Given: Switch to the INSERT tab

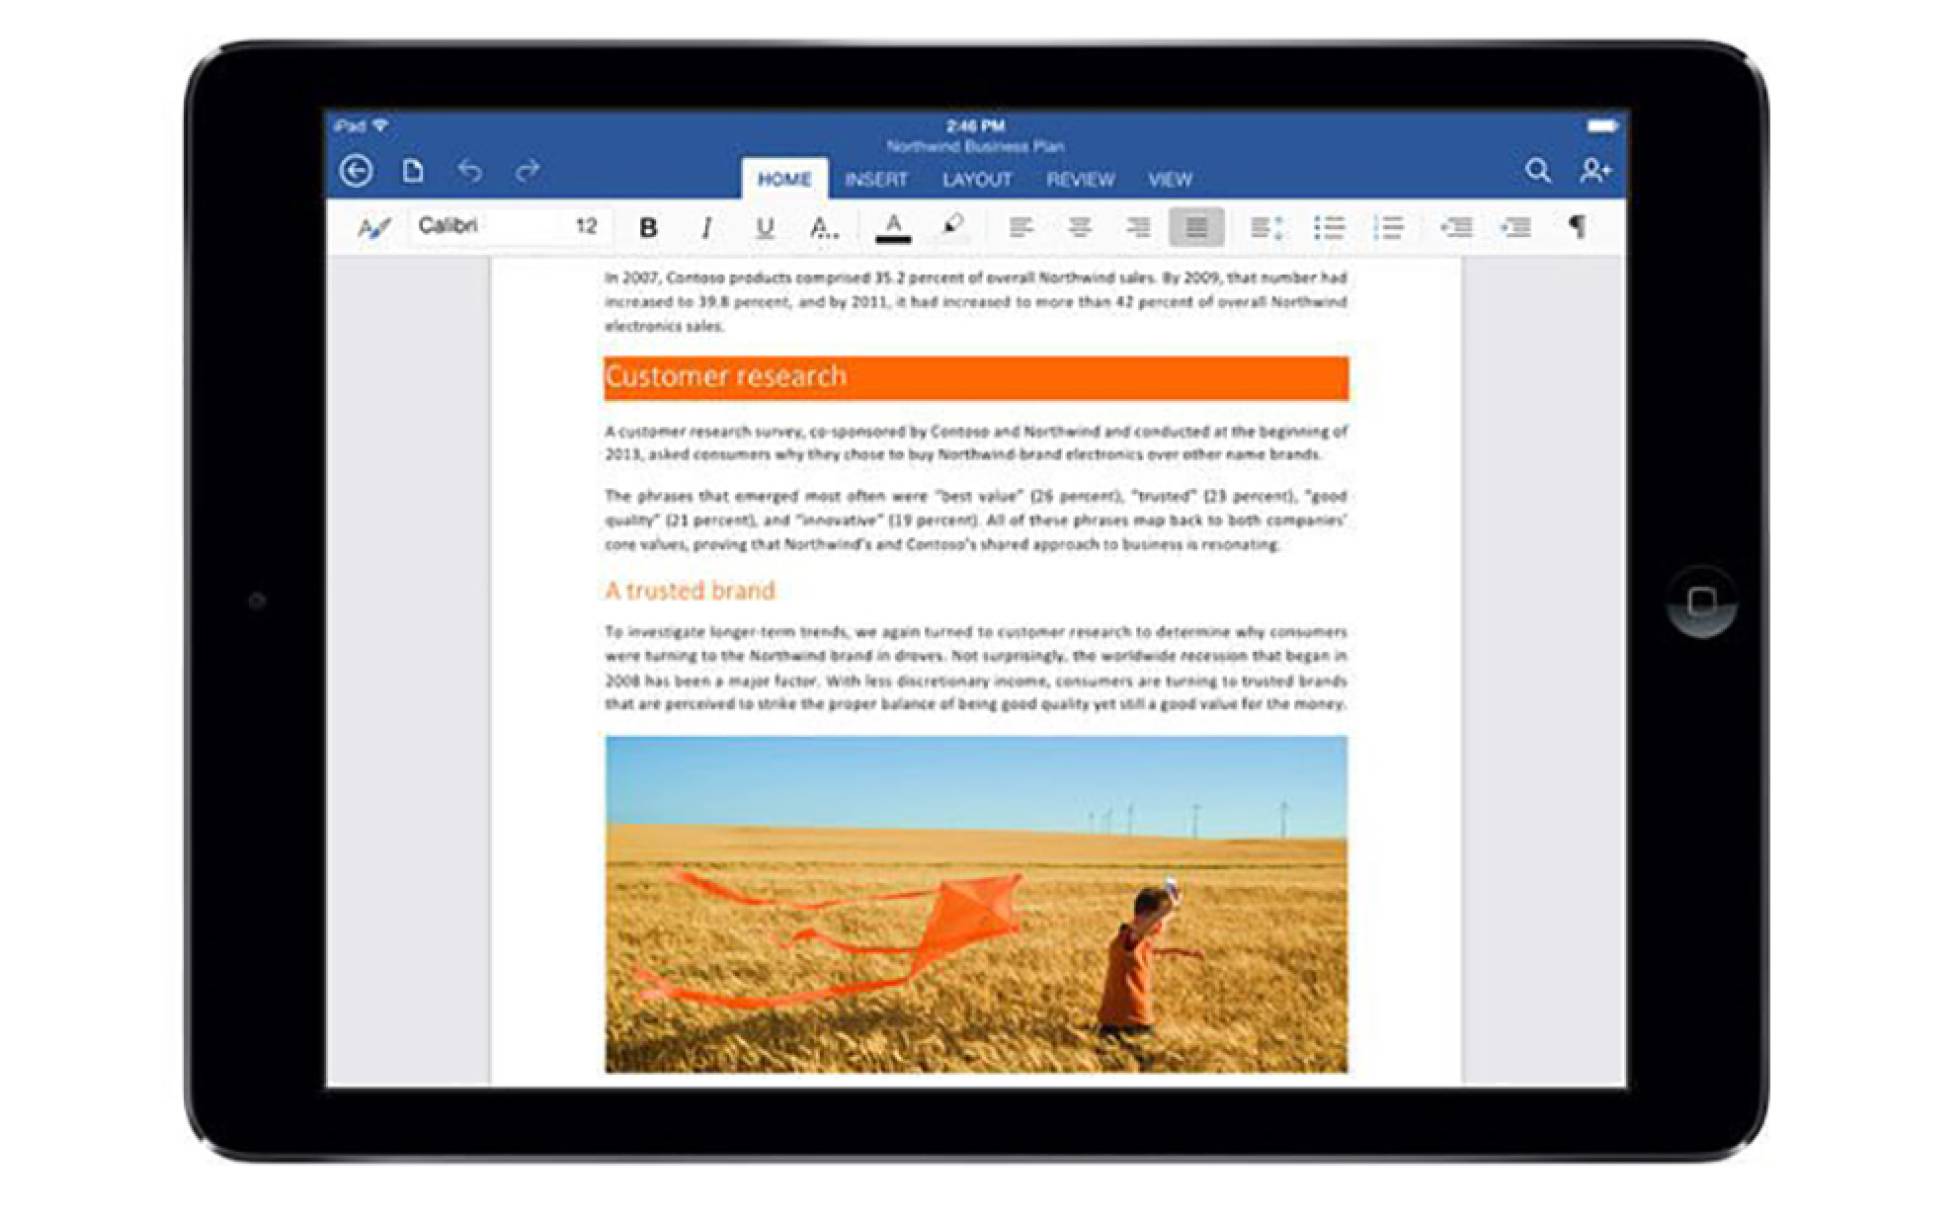Looking at the screenshot, I should pyautogui.click(x=876, y=180).
